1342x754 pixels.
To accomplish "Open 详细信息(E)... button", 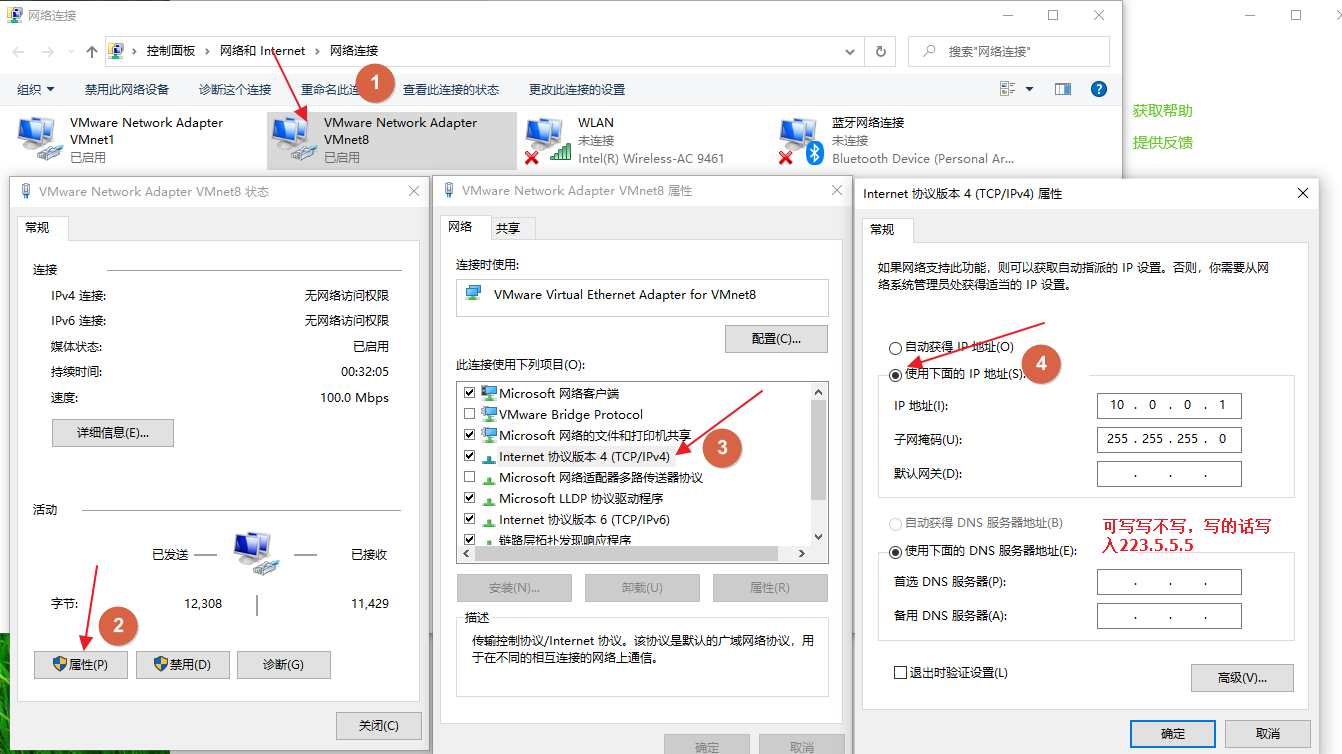I will coord(113,433).
